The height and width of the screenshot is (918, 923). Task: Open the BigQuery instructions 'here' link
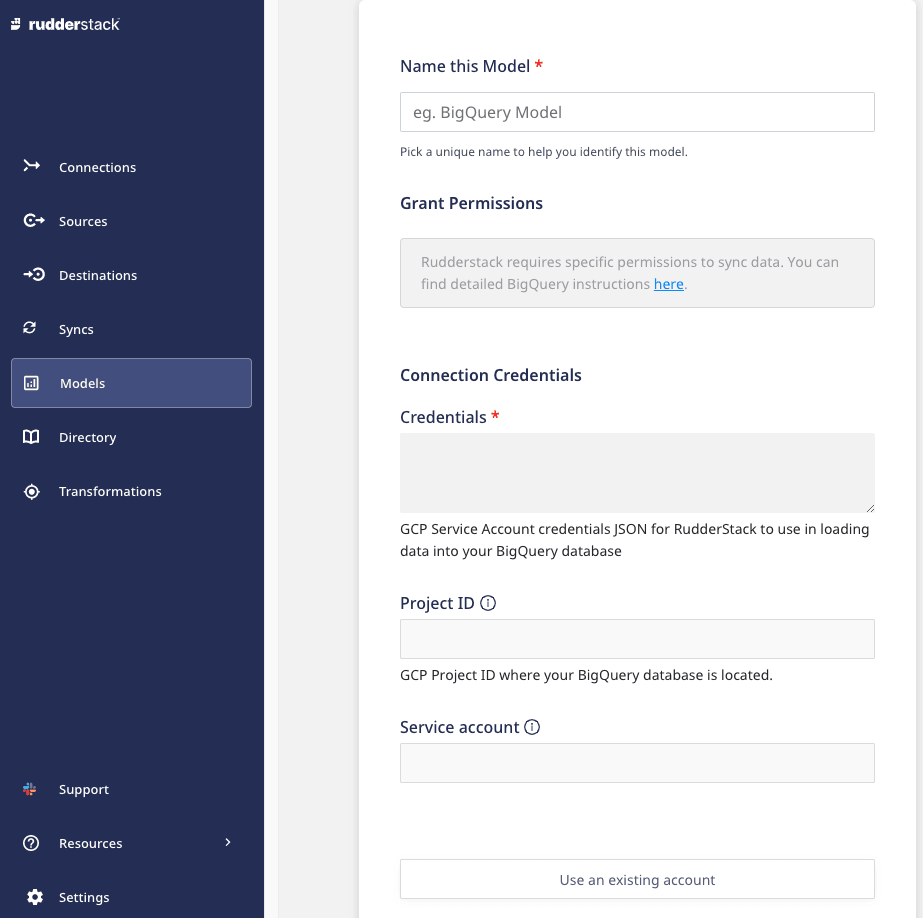point(668,284)
